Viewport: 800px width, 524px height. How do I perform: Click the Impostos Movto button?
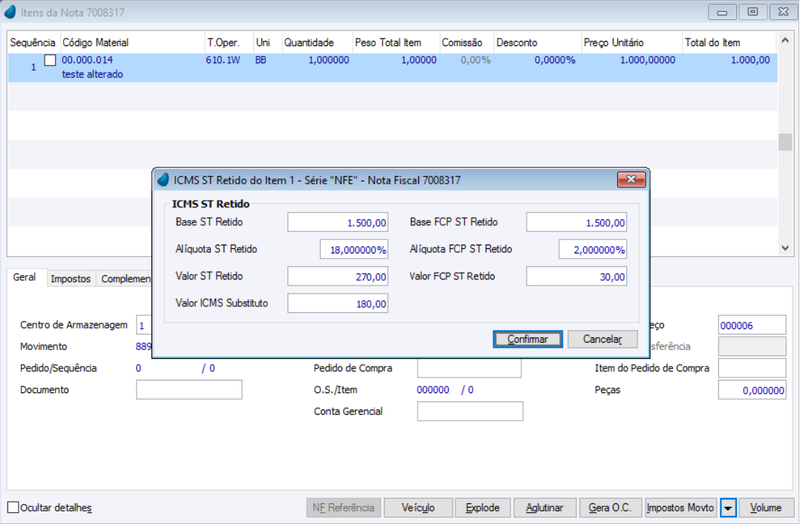coord(680,508)
